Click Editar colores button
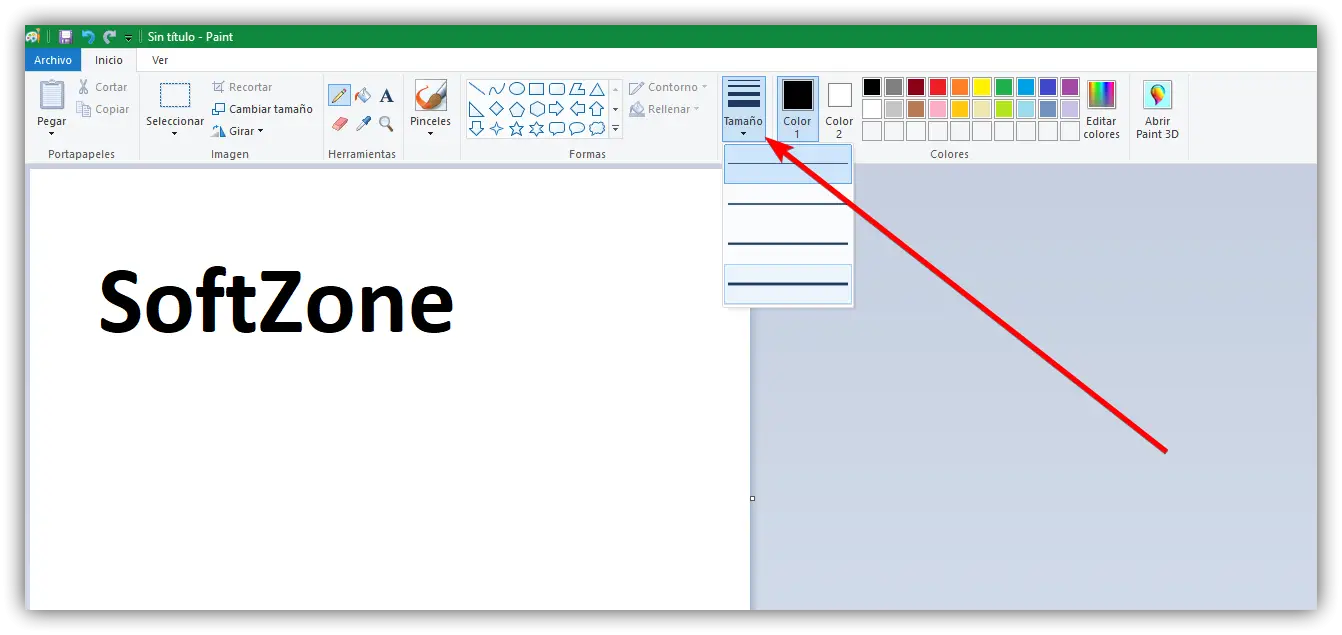 pos(1101,110)
